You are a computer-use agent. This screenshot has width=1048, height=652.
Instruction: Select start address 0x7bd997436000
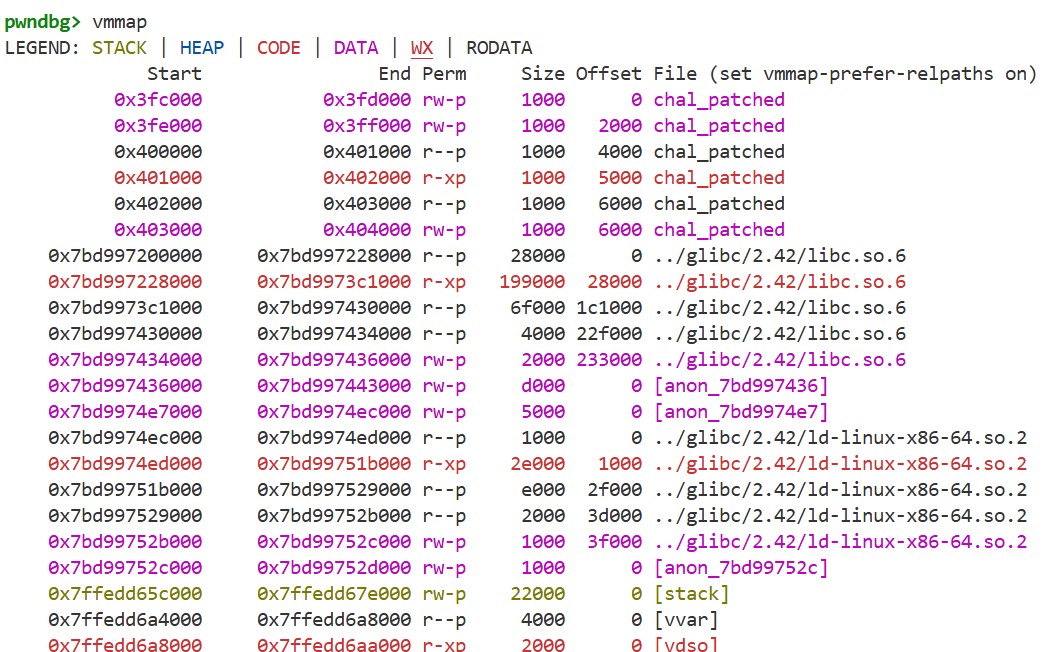pyautogui.click(x=125, y=386)
